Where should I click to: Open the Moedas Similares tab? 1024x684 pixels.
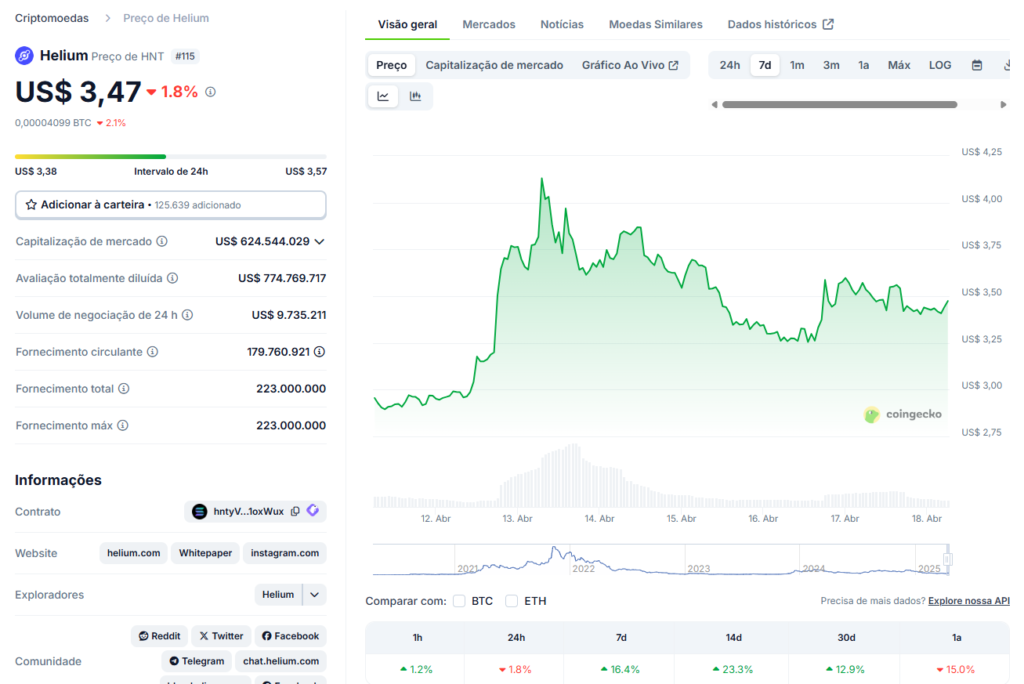point(656,24)
